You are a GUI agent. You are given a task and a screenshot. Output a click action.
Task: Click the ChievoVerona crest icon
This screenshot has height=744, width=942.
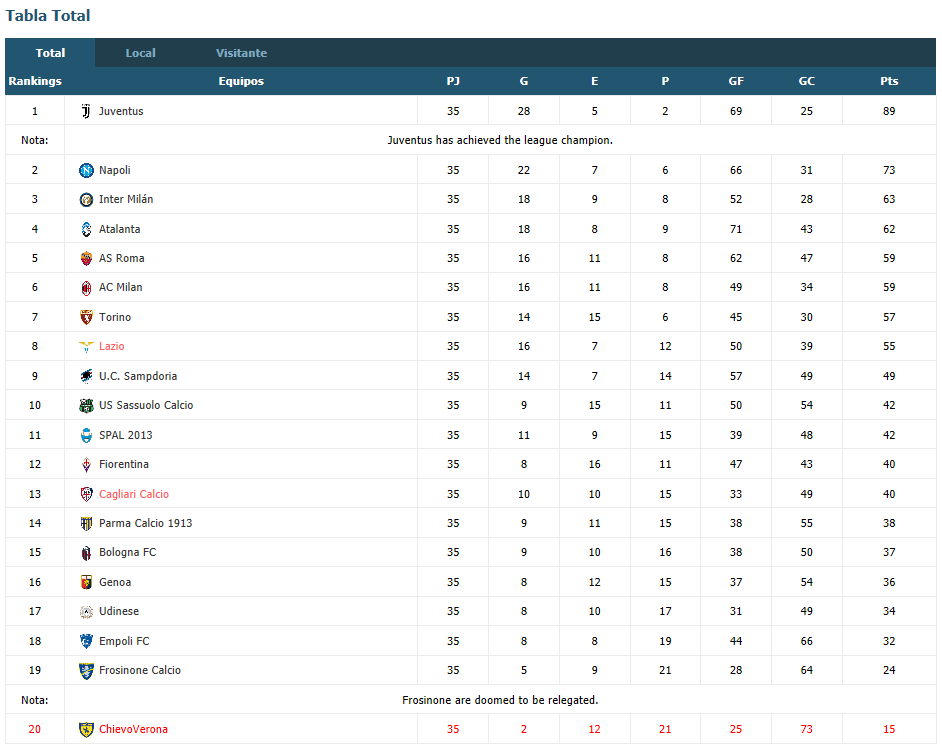86,730
